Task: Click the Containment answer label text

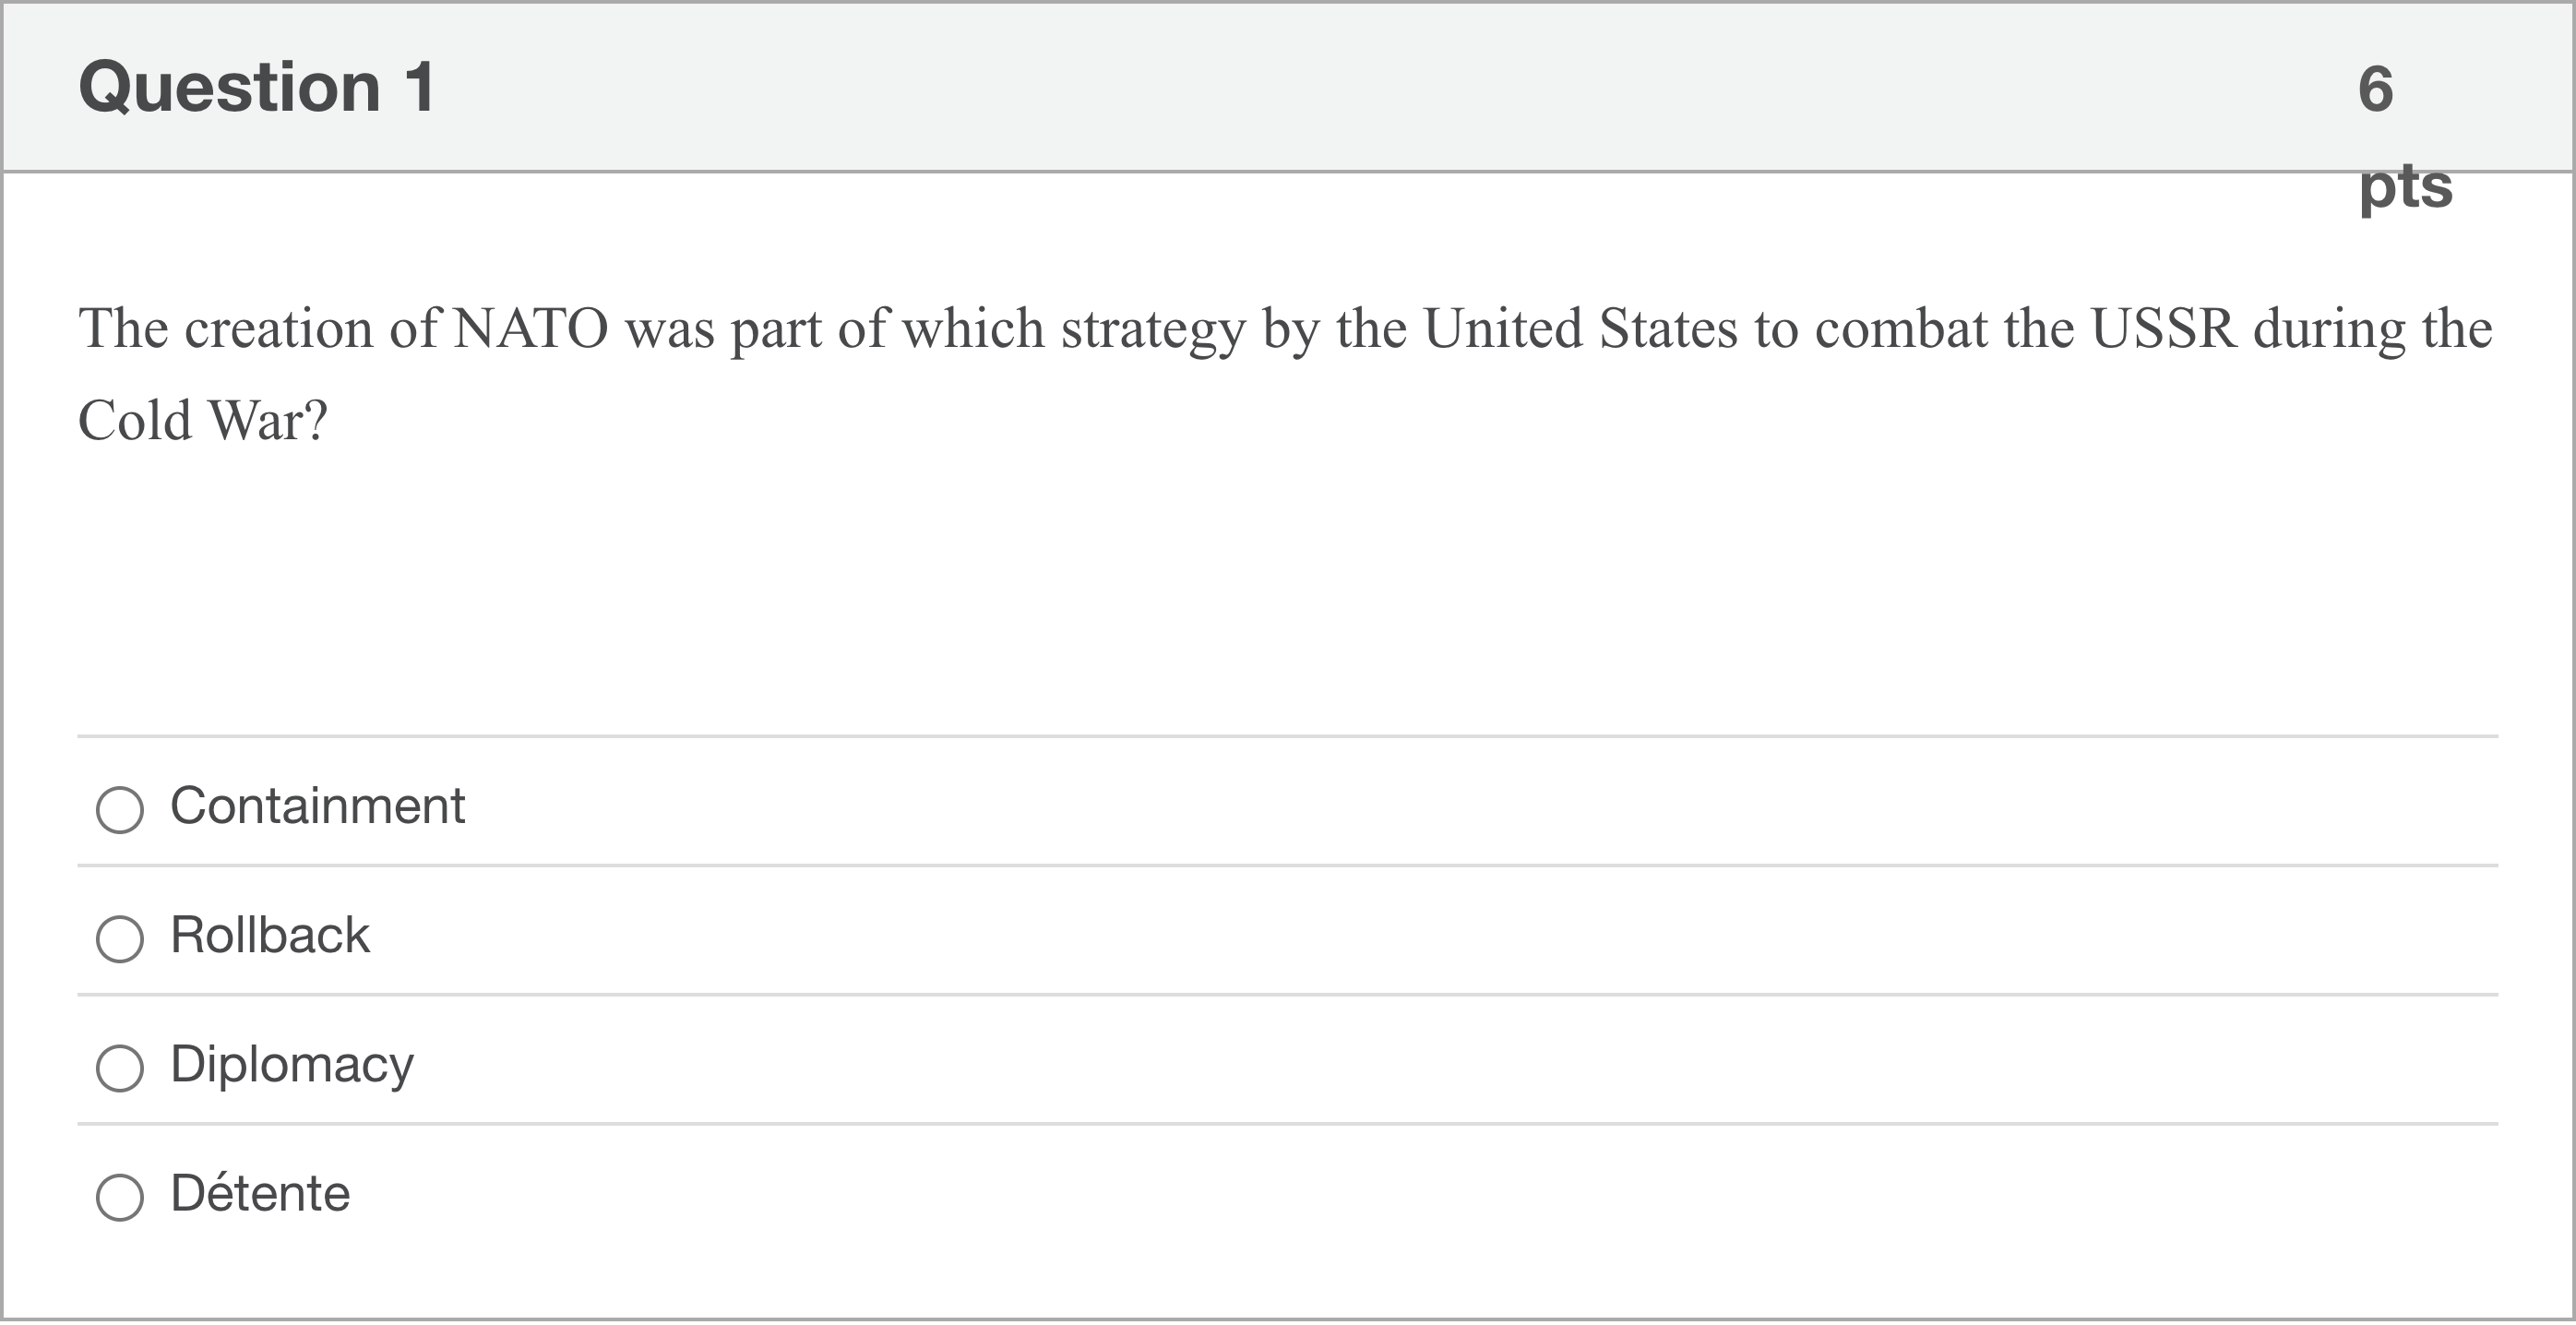Action: point(317,806)
